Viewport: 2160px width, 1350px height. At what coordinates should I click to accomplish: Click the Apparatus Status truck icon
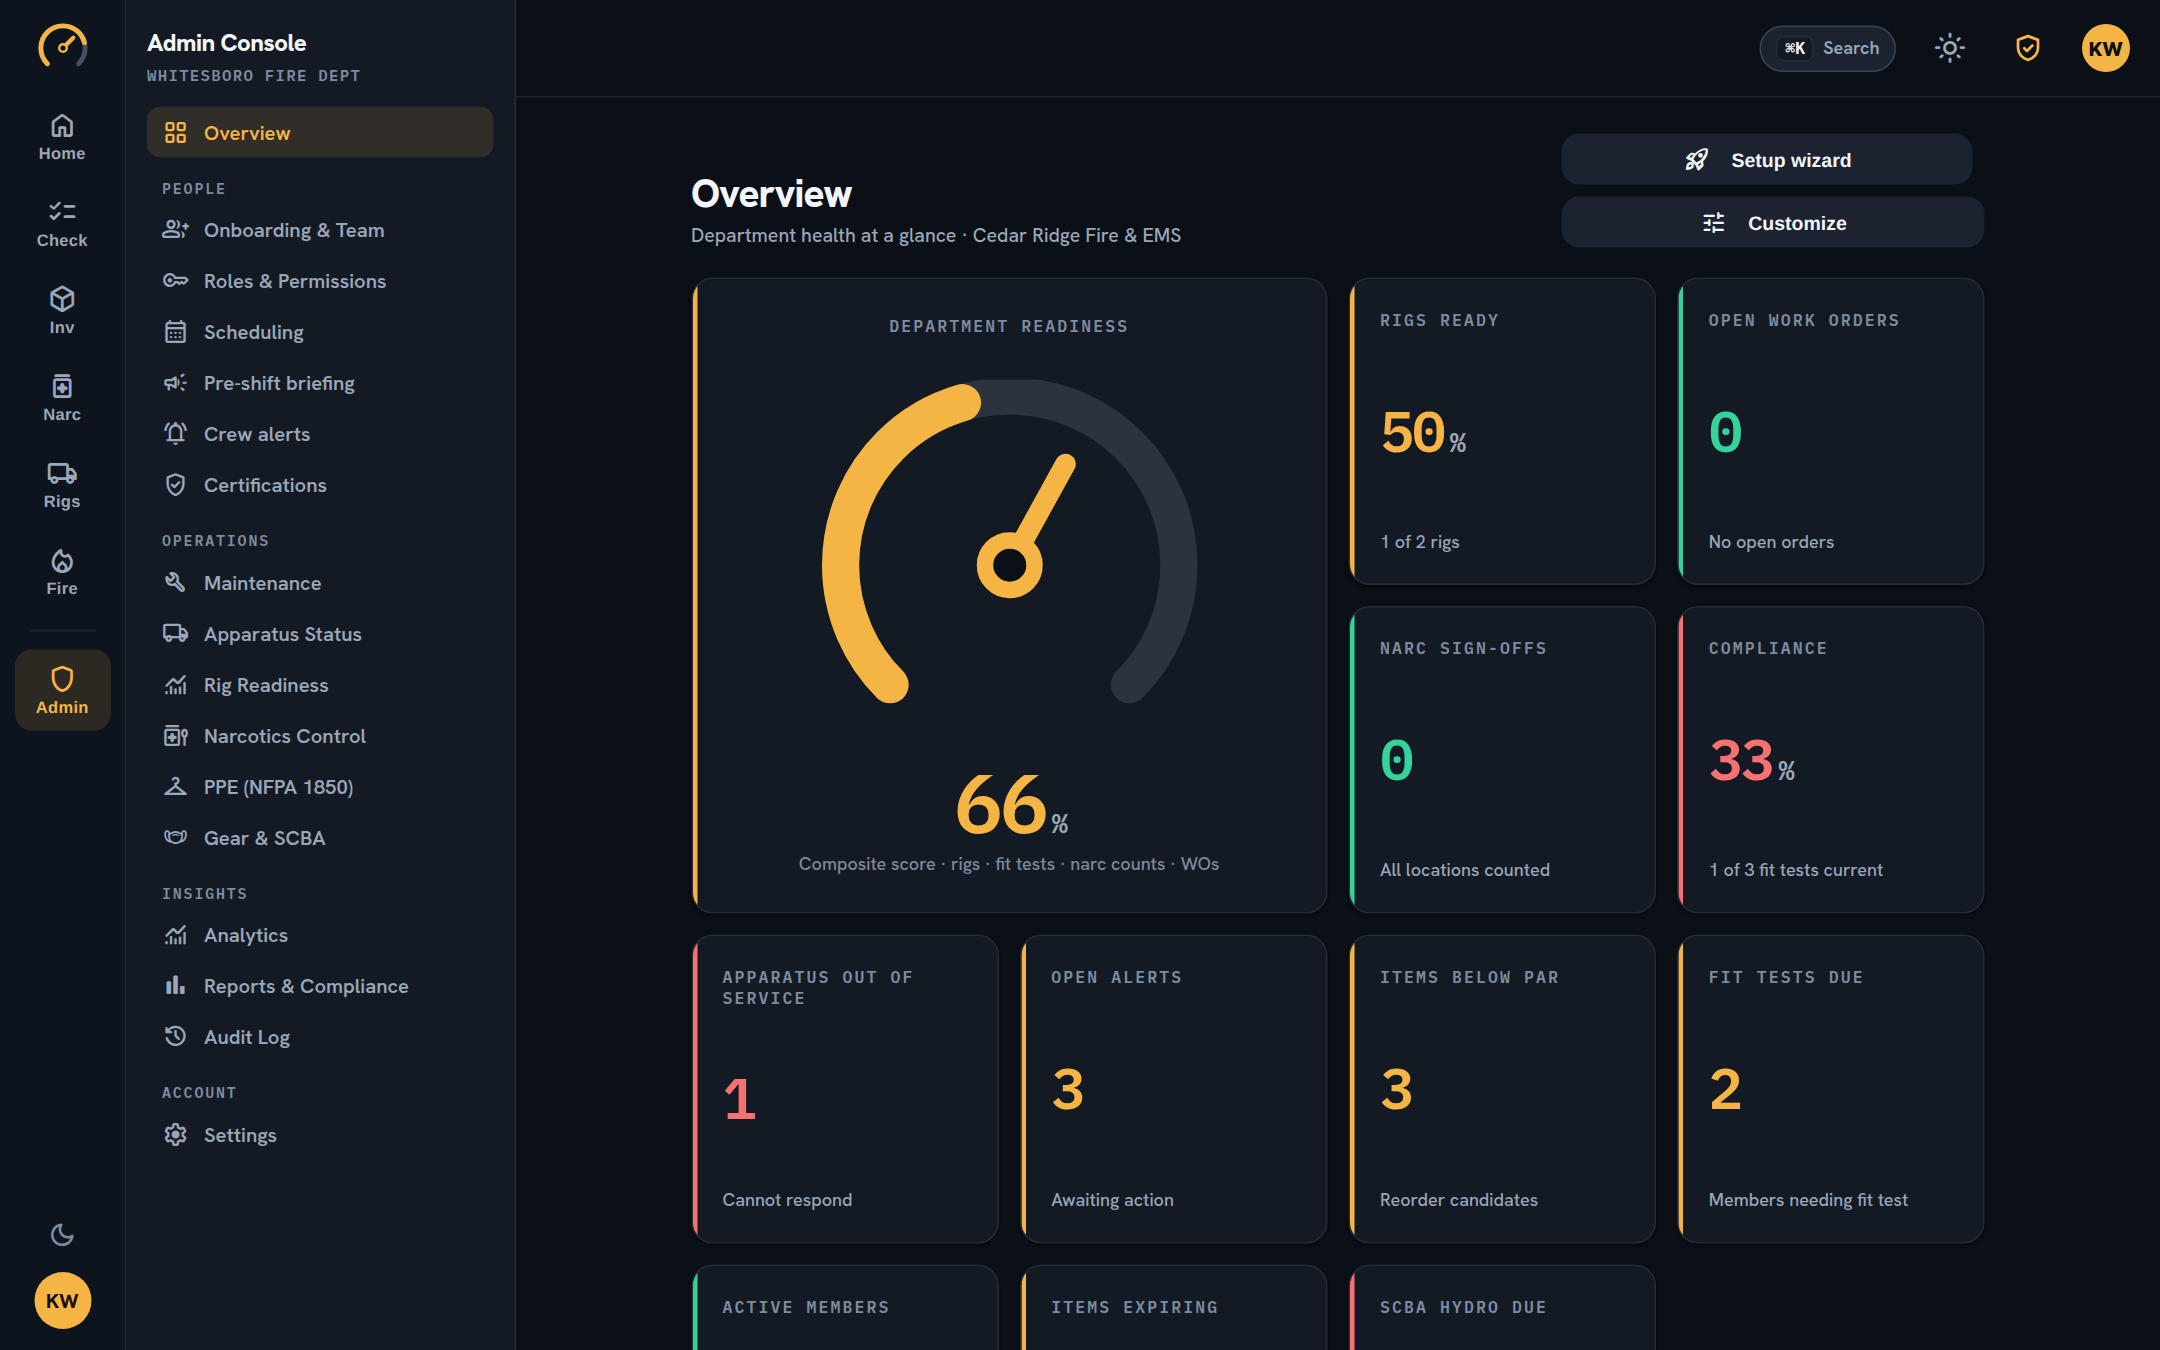176,634
